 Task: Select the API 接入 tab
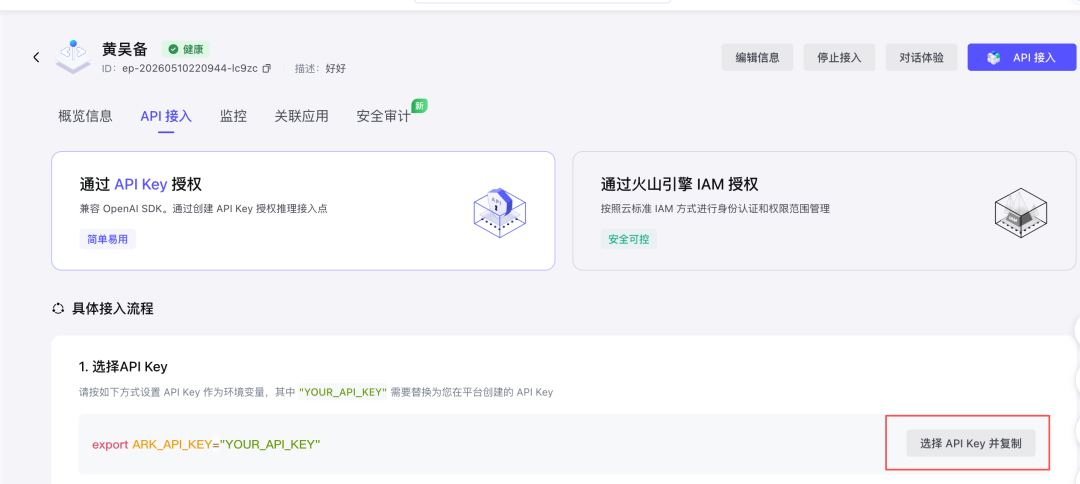[166, 116]
